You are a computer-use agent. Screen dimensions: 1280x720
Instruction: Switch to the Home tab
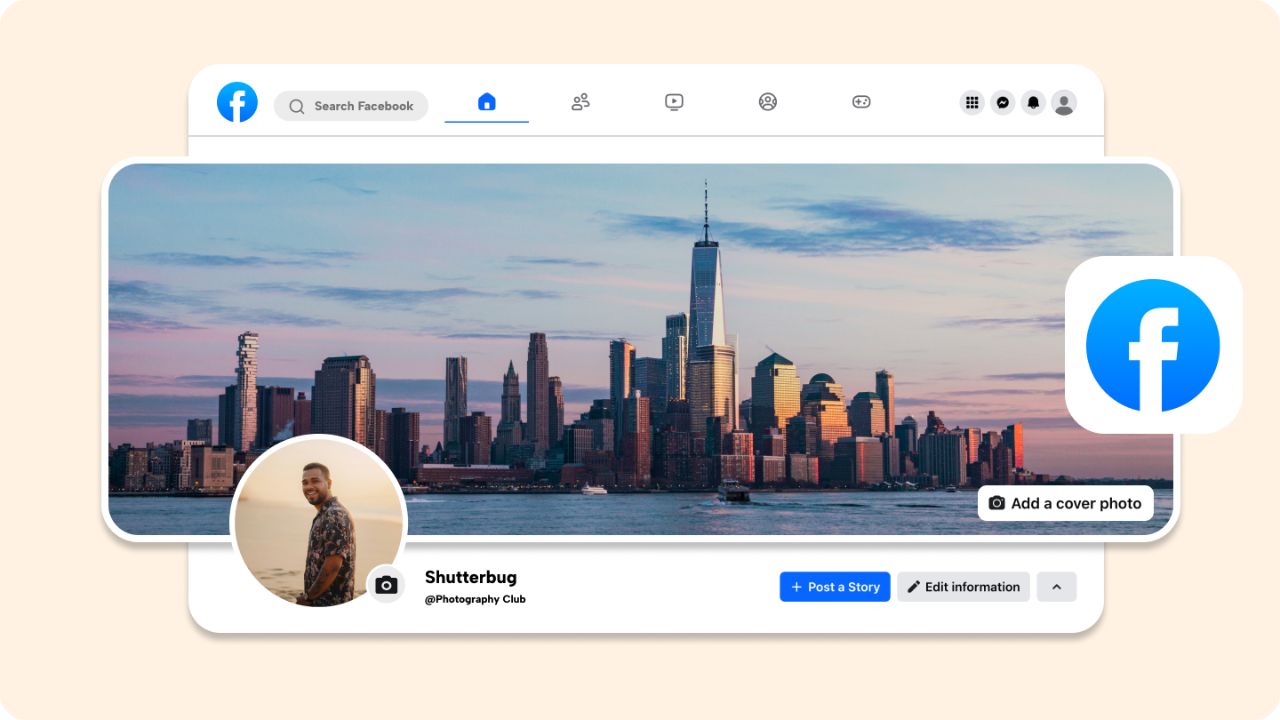click(487, 101)
